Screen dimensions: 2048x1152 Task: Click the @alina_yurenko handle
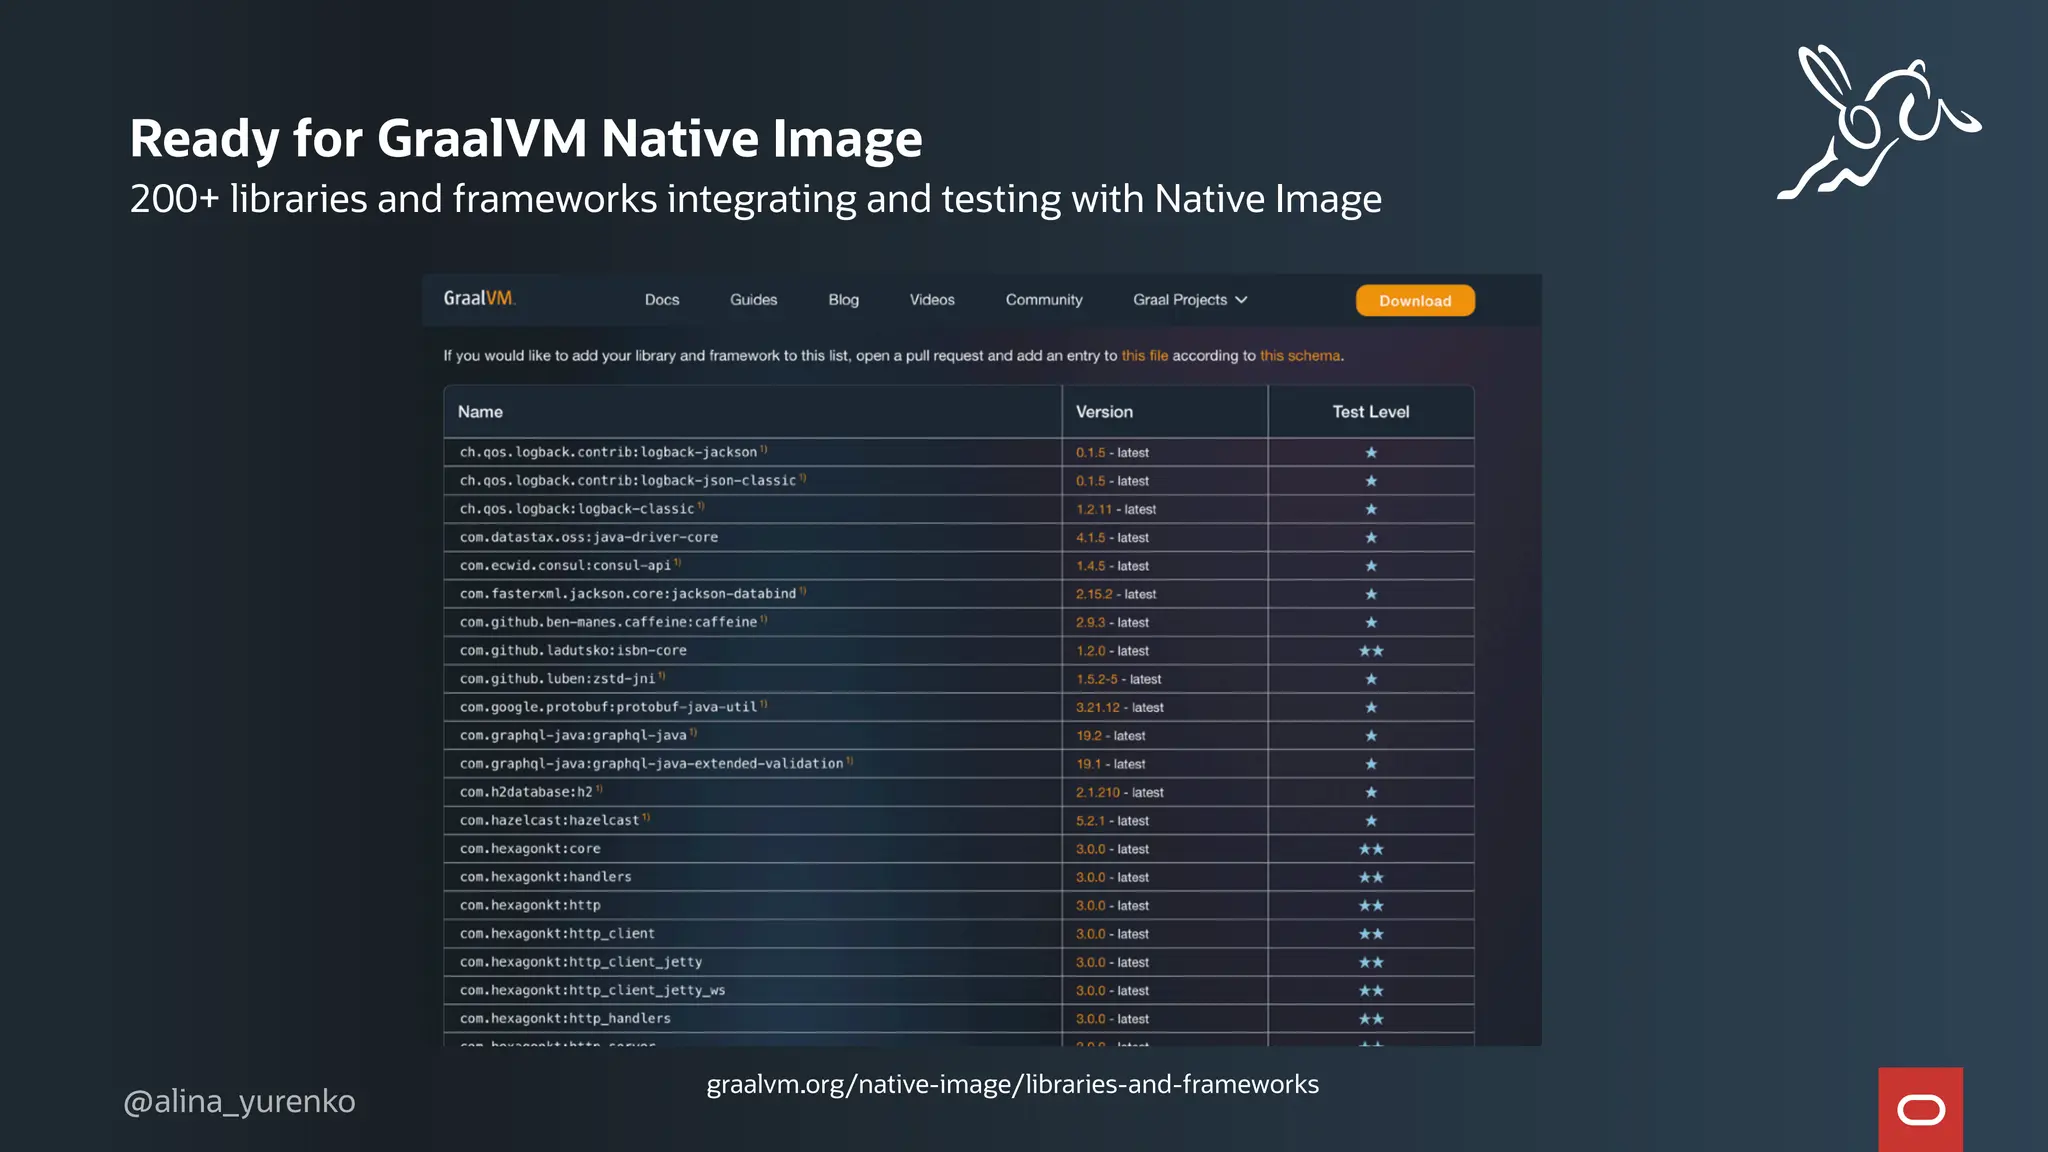(x=239, y=1101)
